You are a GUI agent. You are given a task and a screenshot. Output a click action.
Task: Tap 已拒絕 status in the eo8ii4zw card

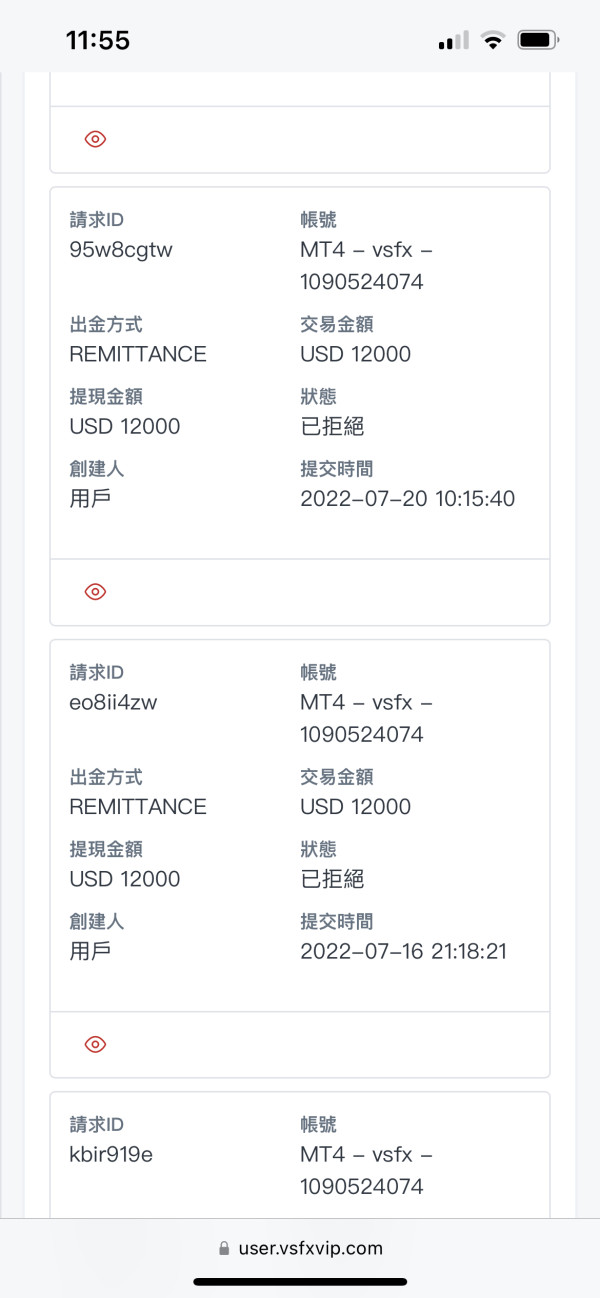point(332,878)
